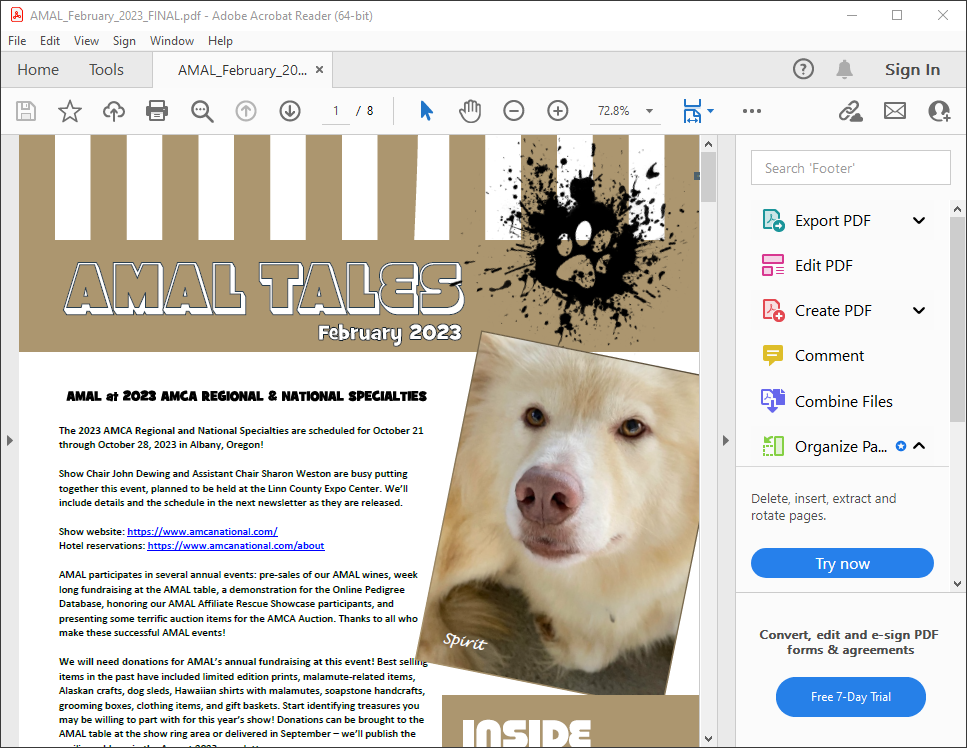Image resolution: width=967 pixels, height=748 pixels.
Task: Collapse the right tools pane arrow
Action: coord(725,440)
